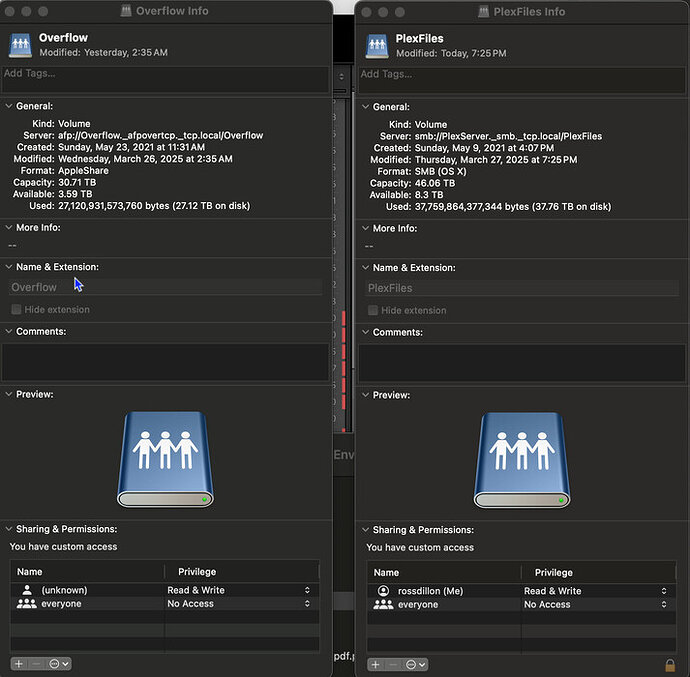
Task: Click the (unknown) user icon in Overflow permissions
Action: click(27, 590)
